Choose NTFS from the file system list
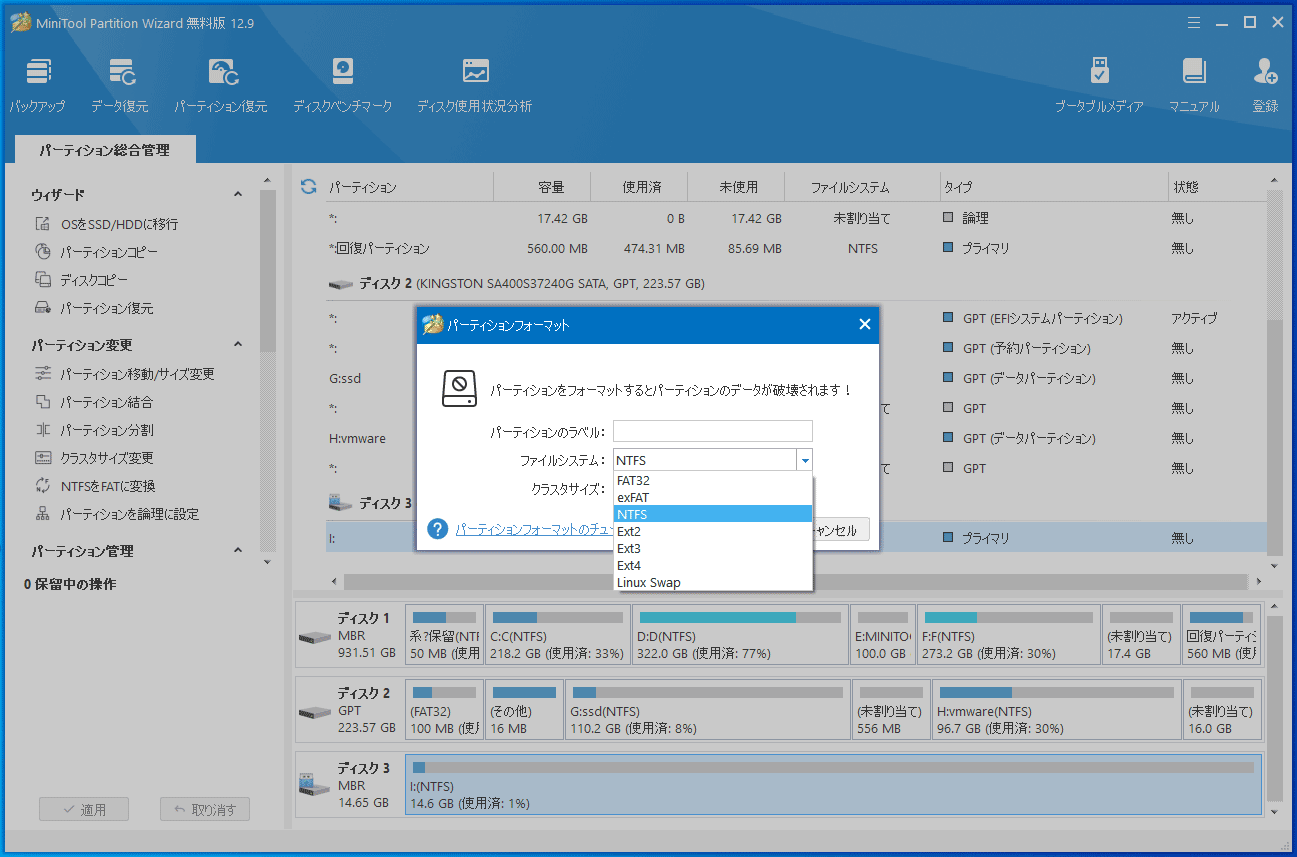Screen dimensions: 1297x857 713,514
